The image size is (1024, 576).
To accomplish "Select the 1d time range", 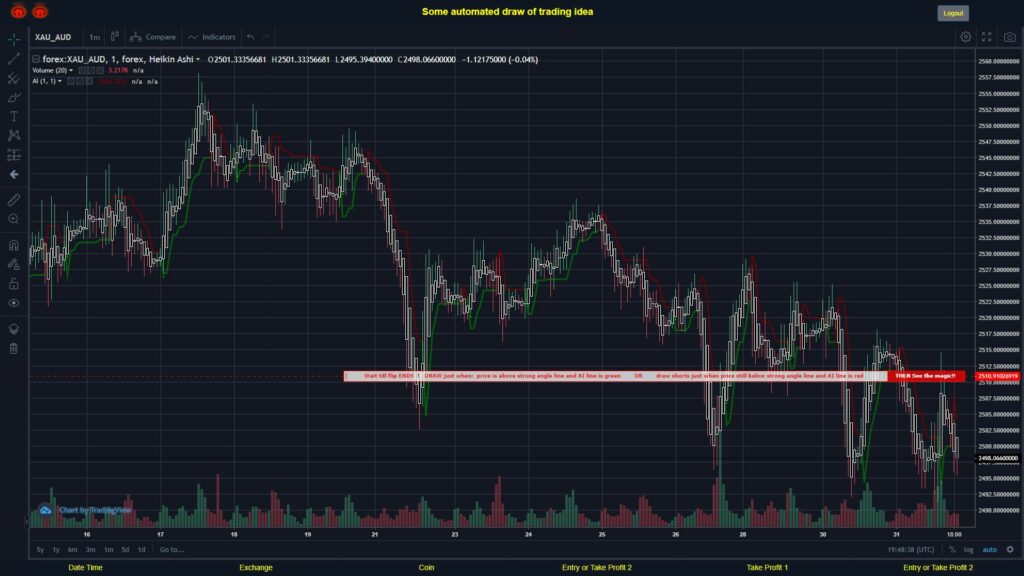I will (142, 550).
